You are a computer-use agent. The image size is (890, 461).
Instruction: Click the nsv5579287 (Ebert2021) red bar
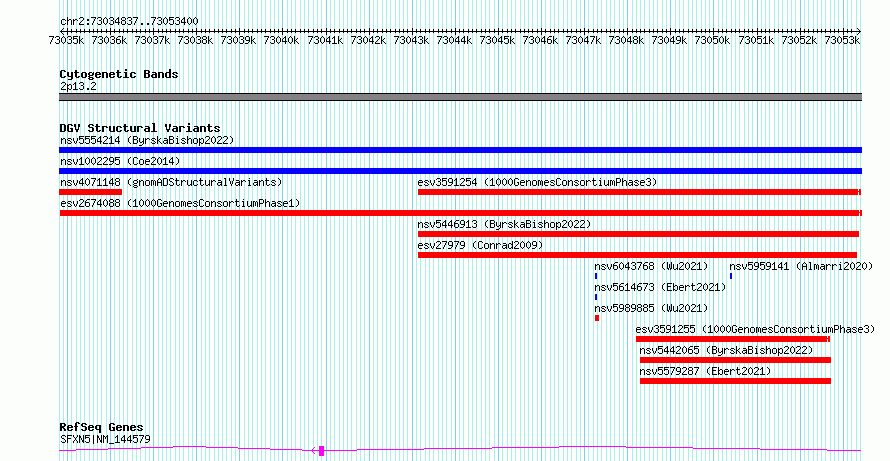click(735, 381)
